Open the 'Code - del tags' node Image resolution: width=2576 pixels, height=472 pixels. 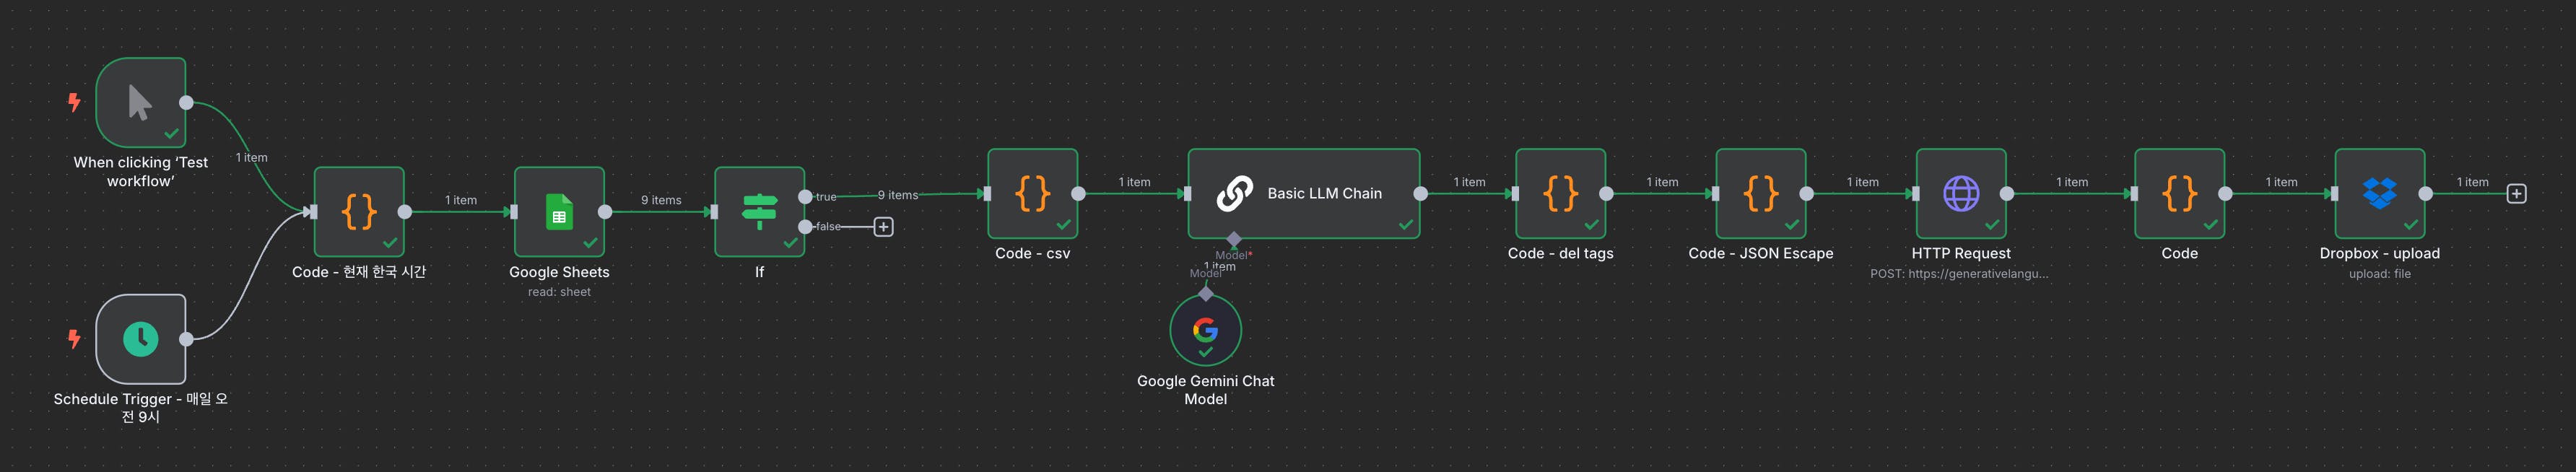(x=1560, y=194)
